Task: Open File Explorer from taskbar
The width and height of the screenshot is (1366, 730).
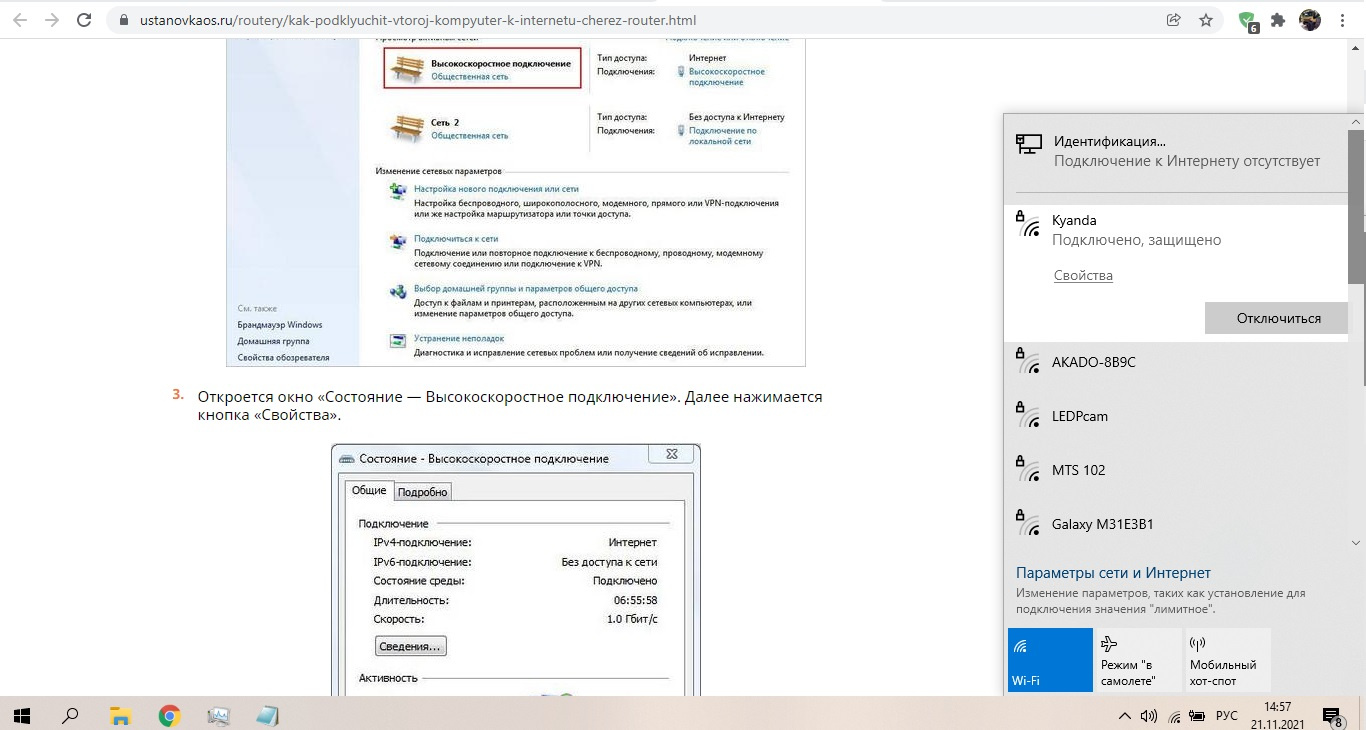Action: click(120, 716)
